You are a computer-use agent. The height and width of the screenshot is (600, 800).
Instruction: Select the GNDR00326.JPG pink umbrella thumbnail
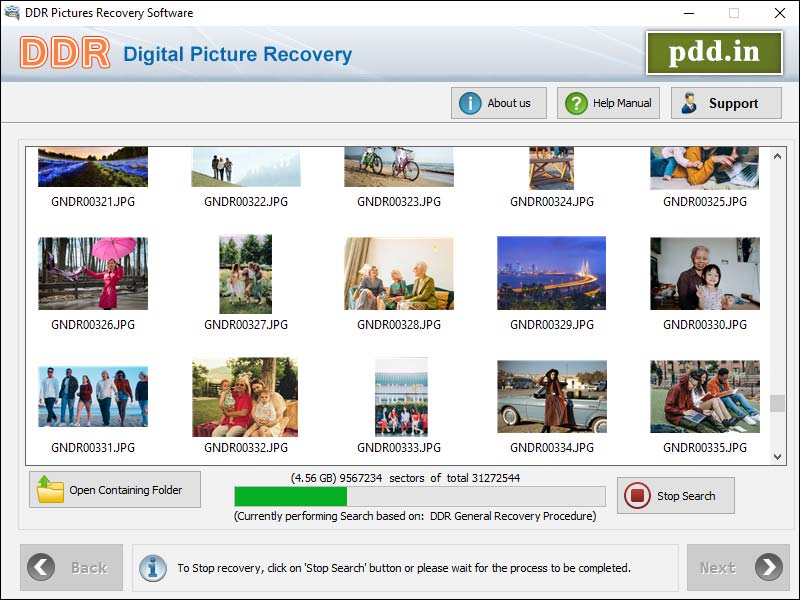(x=92, y=272)
